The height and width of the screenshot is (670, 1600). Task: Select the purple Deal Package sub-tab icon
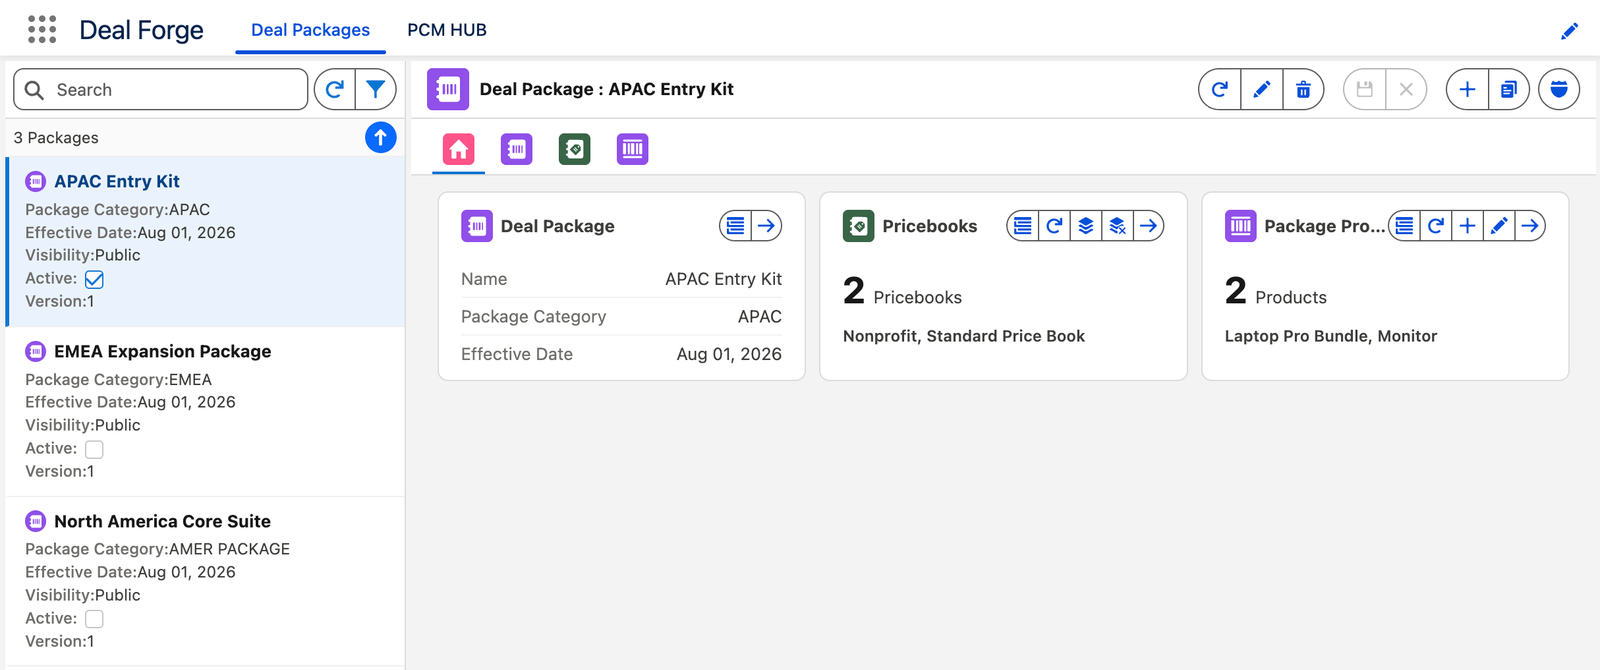(x=517, y=149)
